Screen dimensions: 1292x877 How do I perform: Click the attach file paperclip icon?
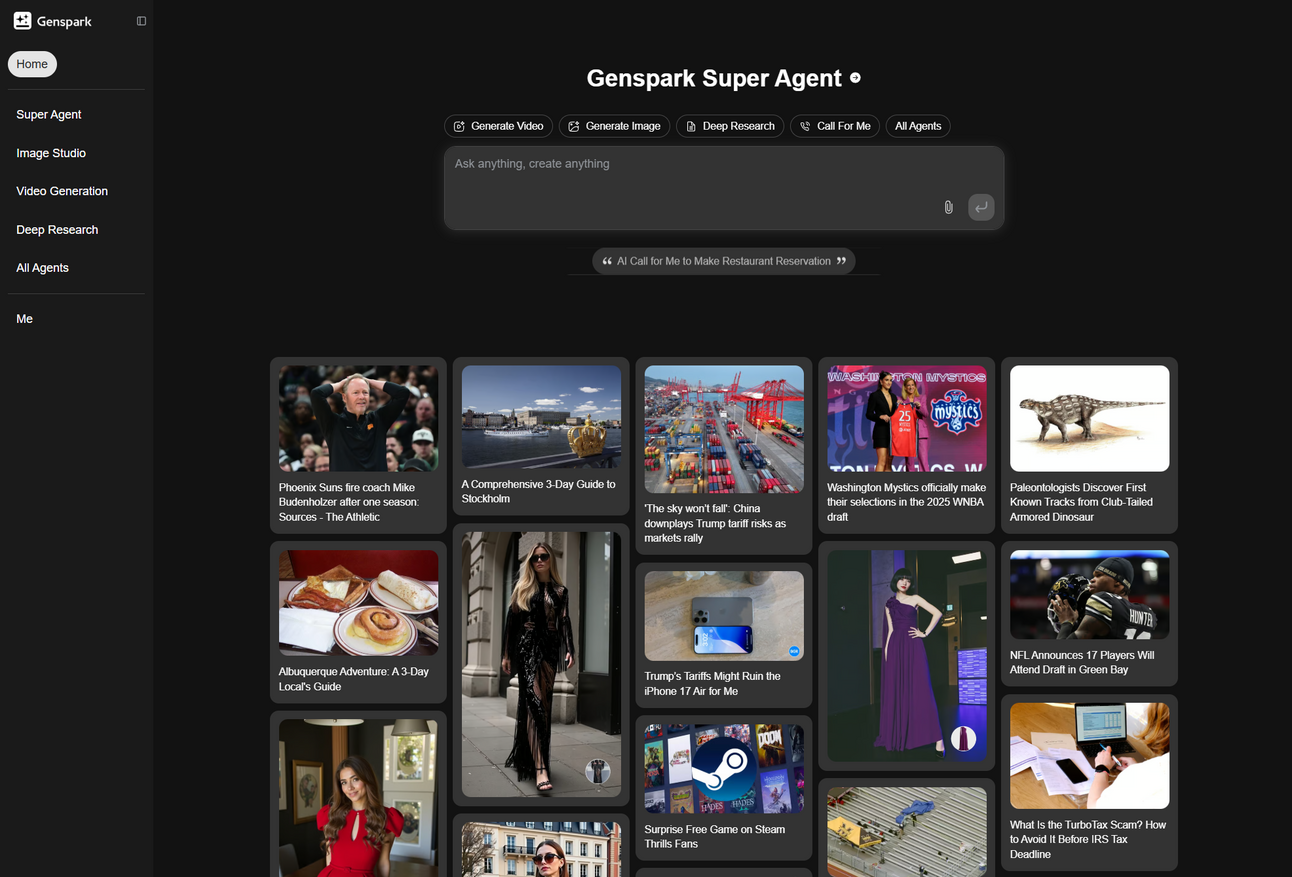pos(948,207)
